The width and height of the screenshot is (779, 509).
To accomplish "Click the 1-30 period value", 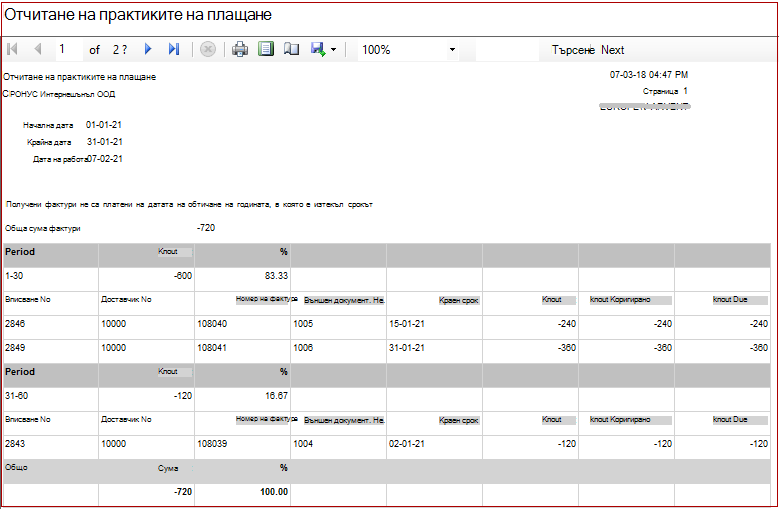I will point(14,276).
